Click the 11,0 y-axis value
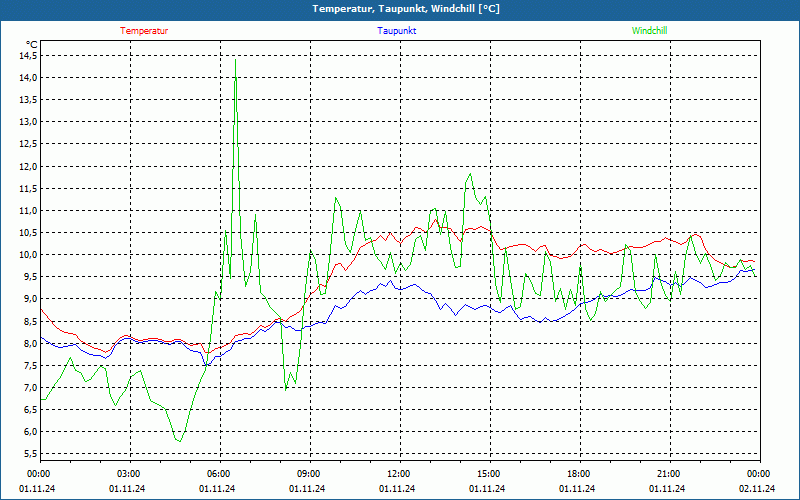The height and width of the screenshot is (500, 800). point(29,210)
